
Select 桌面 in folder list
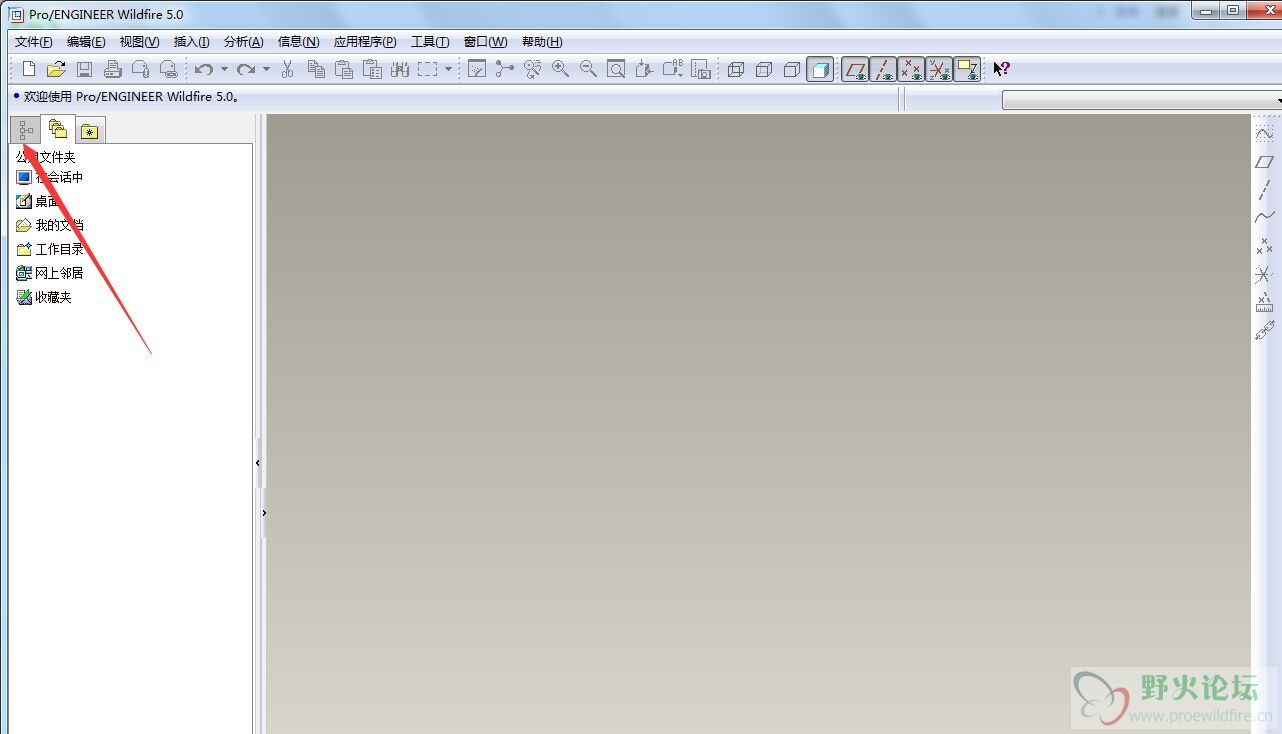(38, 201)
